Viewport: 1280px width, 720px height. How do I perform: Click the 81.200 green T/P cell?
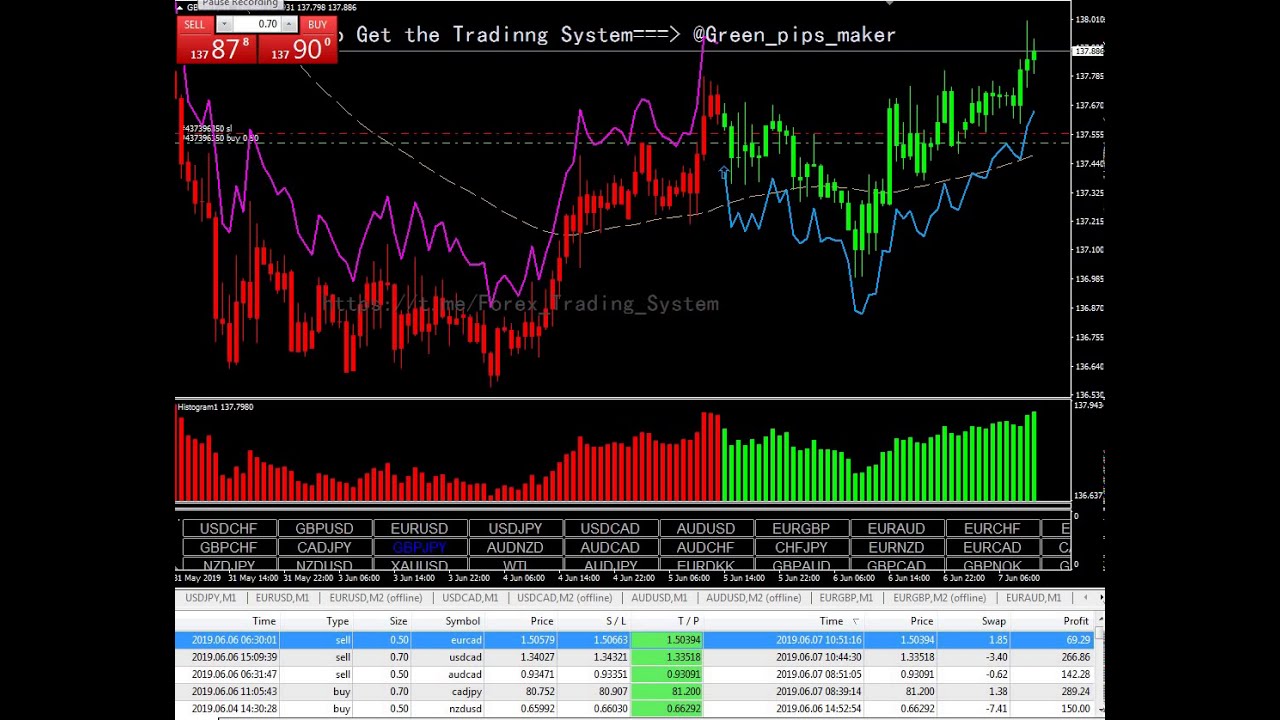pos(668,691)
